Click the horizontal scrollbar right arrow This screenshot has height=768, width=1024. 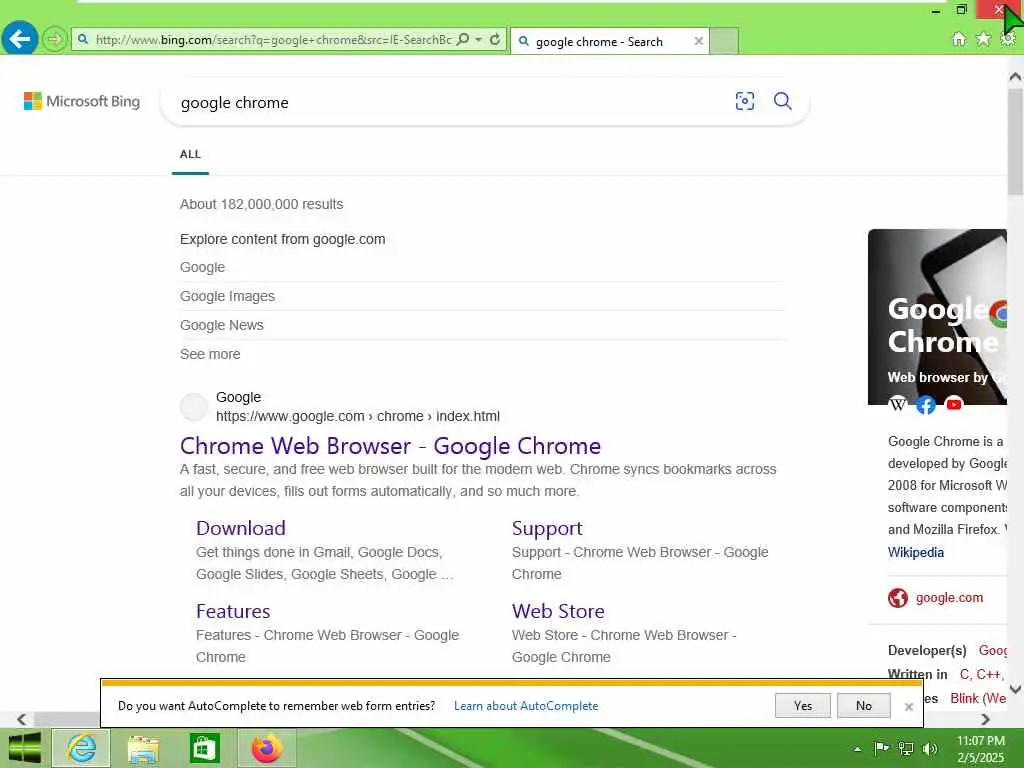pos(985,719)
